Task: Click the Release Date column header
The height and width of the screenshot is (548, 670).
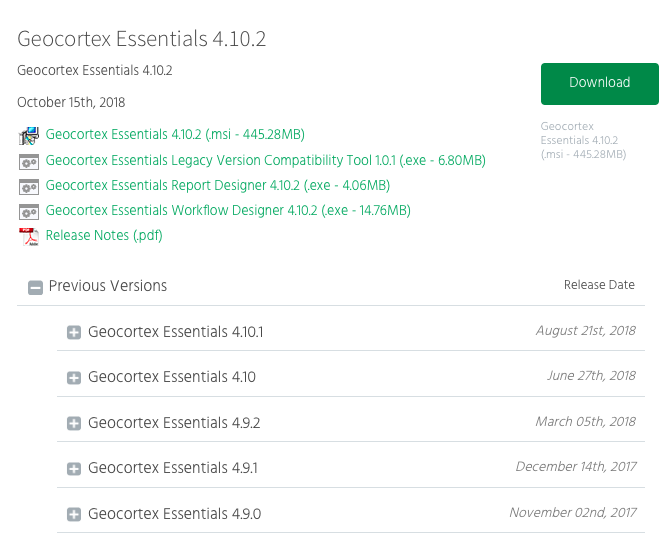Action: click(599, 285)
